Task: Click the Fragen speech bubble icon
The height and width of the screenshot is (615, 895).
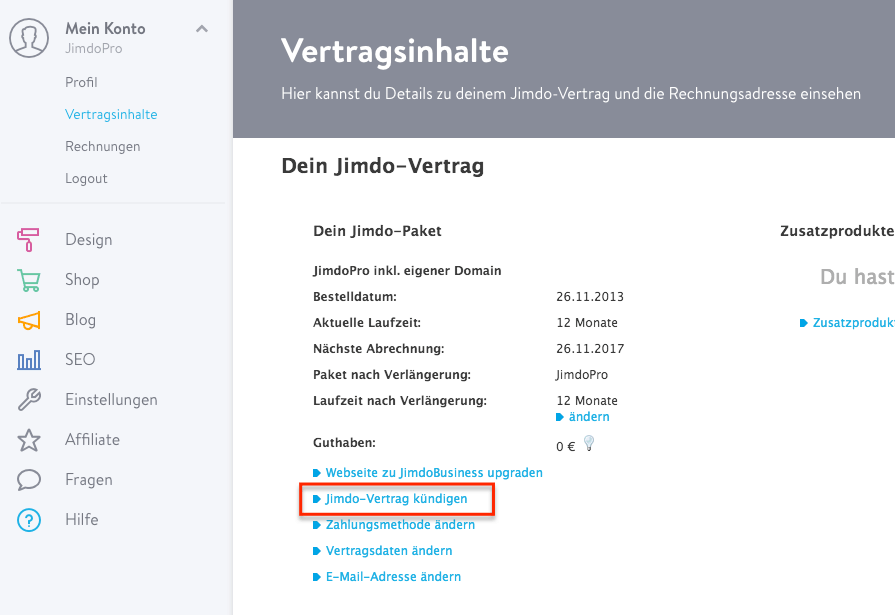Action: point(29,480)
